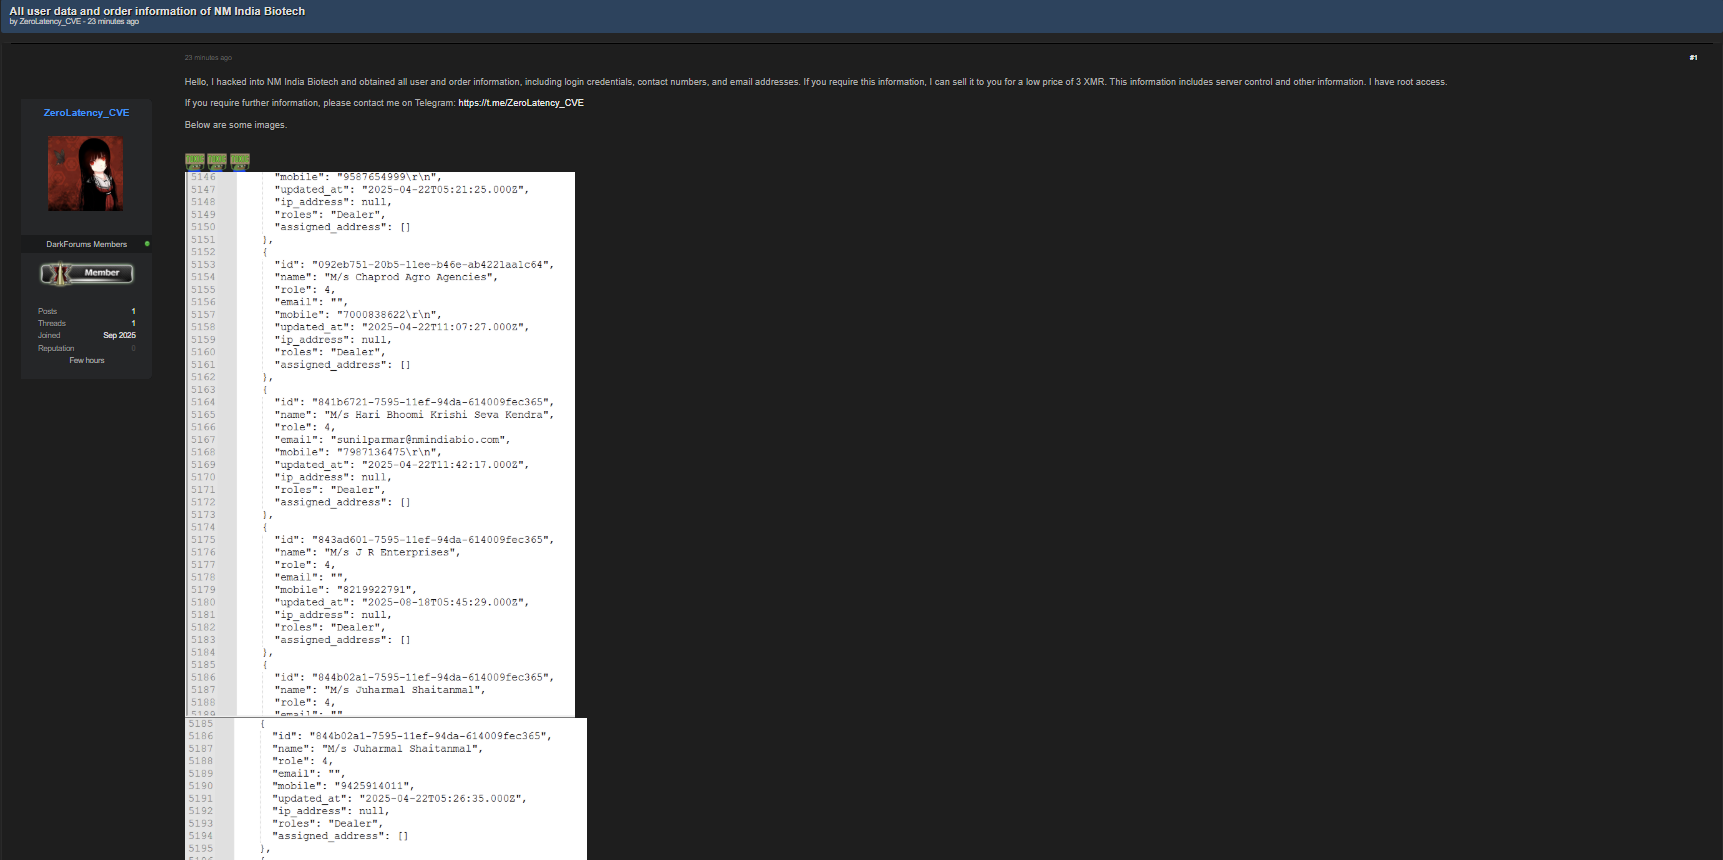Click the Member rank badge
This screenshot has height=860, width=1723.
(x=87, y=273)
